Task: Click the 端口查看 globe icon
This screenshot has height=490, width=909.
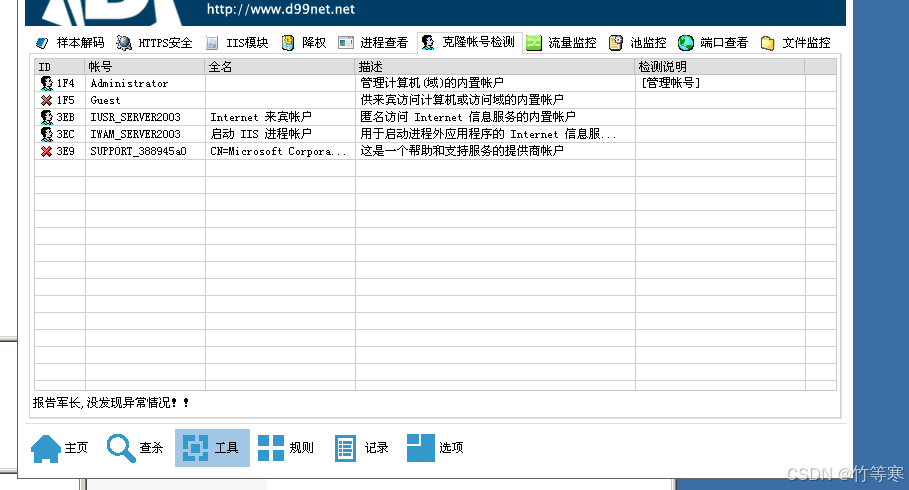Action: pos(686,43)
